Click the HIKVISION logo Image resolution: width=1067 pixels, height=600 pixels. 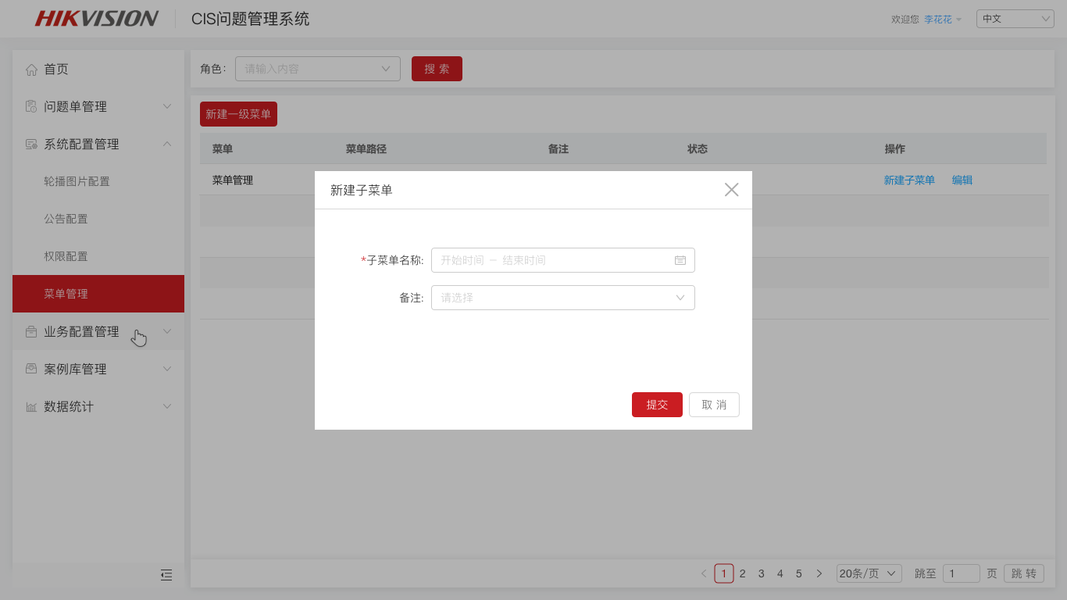coord(97,18)
